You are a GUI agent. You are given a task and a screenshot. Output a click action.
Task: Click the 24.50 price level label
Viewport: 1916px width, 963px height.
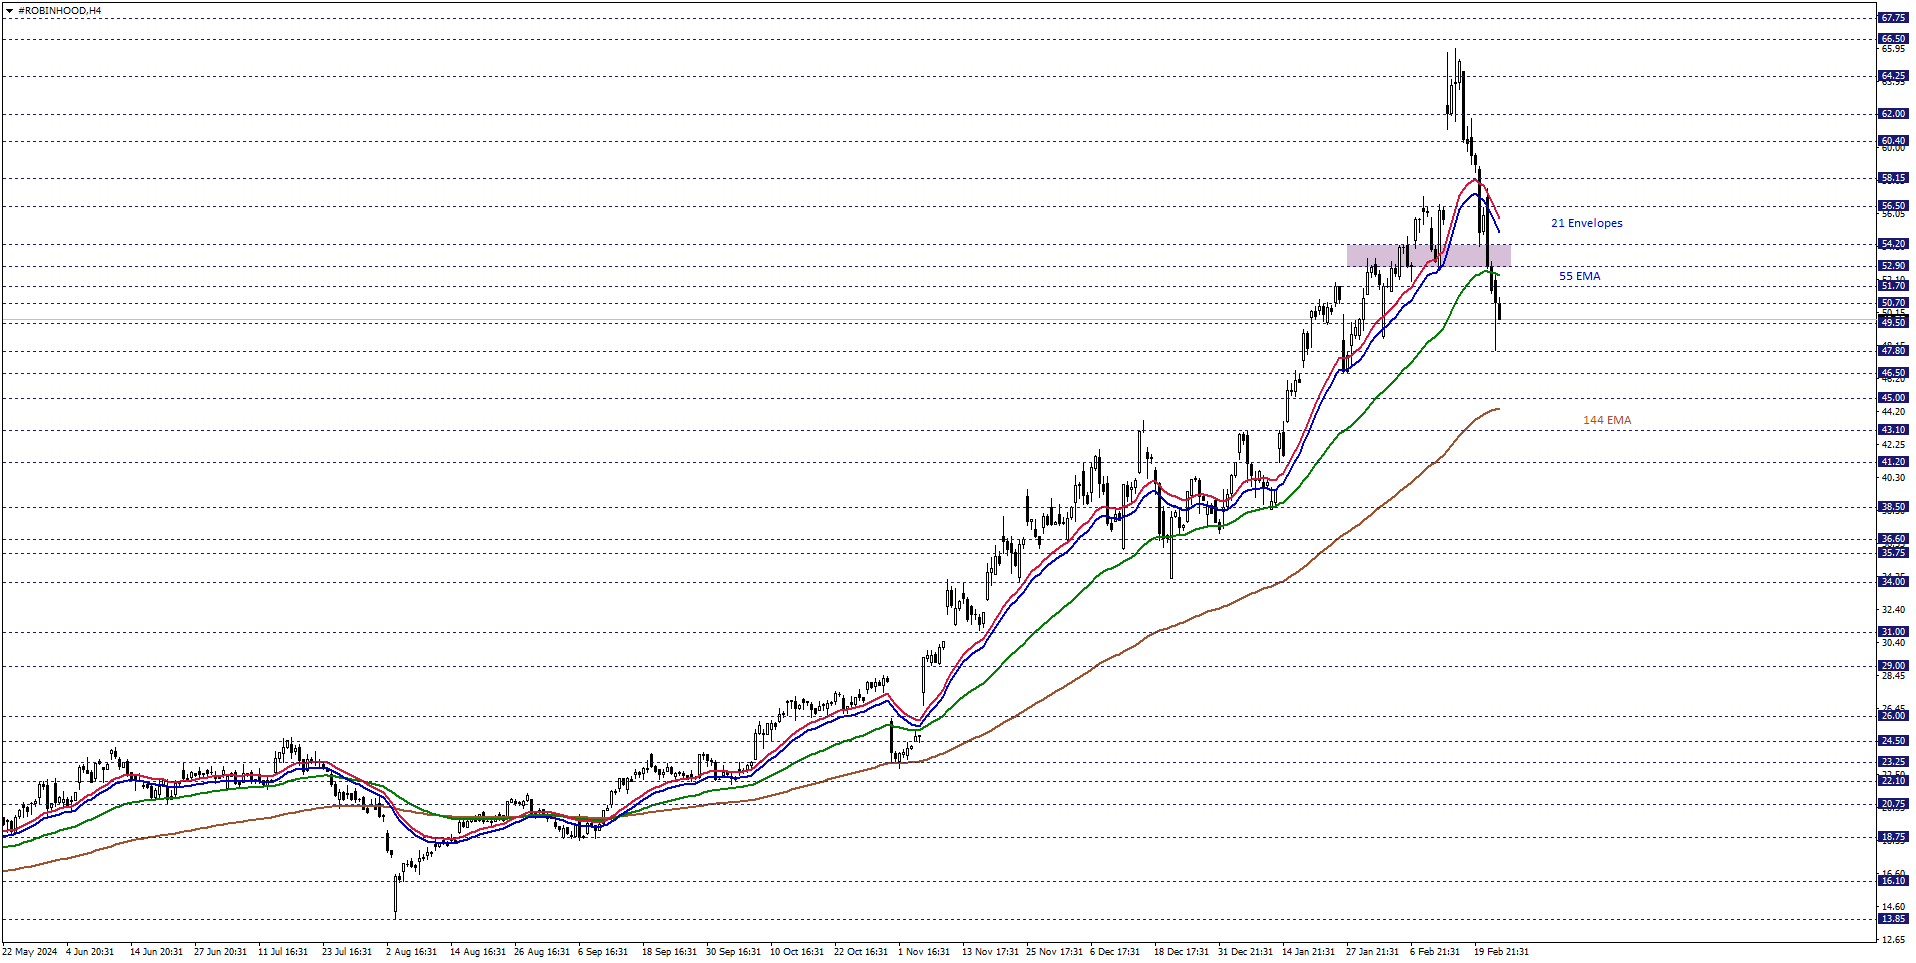(1893, 741)
